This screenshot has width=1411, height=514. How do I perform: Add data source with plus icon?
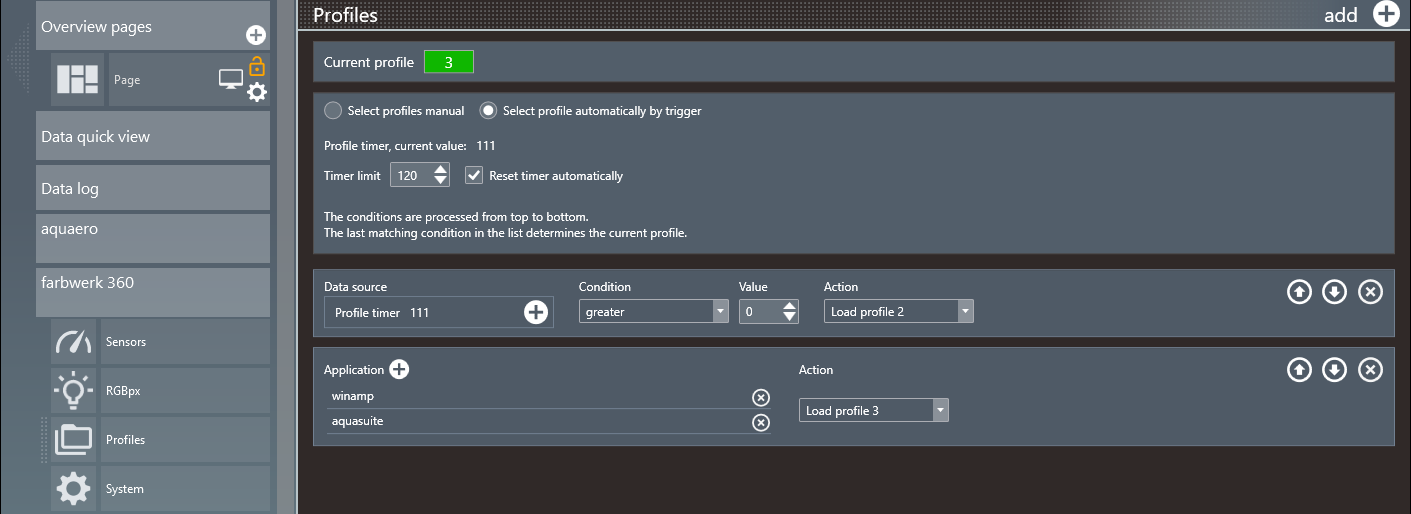click(x=536, y=313)
